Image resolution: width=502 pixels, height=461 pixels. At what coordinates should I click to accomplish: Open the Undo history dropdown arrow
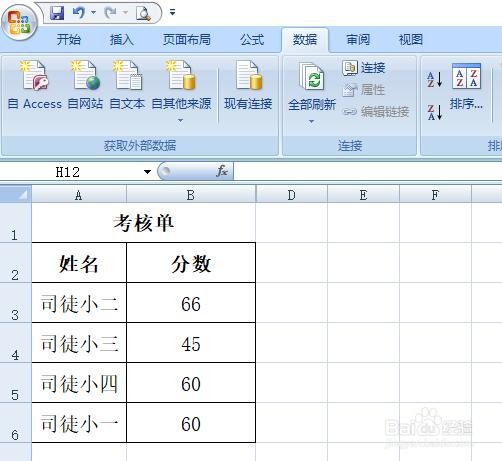tap(94, 13)
